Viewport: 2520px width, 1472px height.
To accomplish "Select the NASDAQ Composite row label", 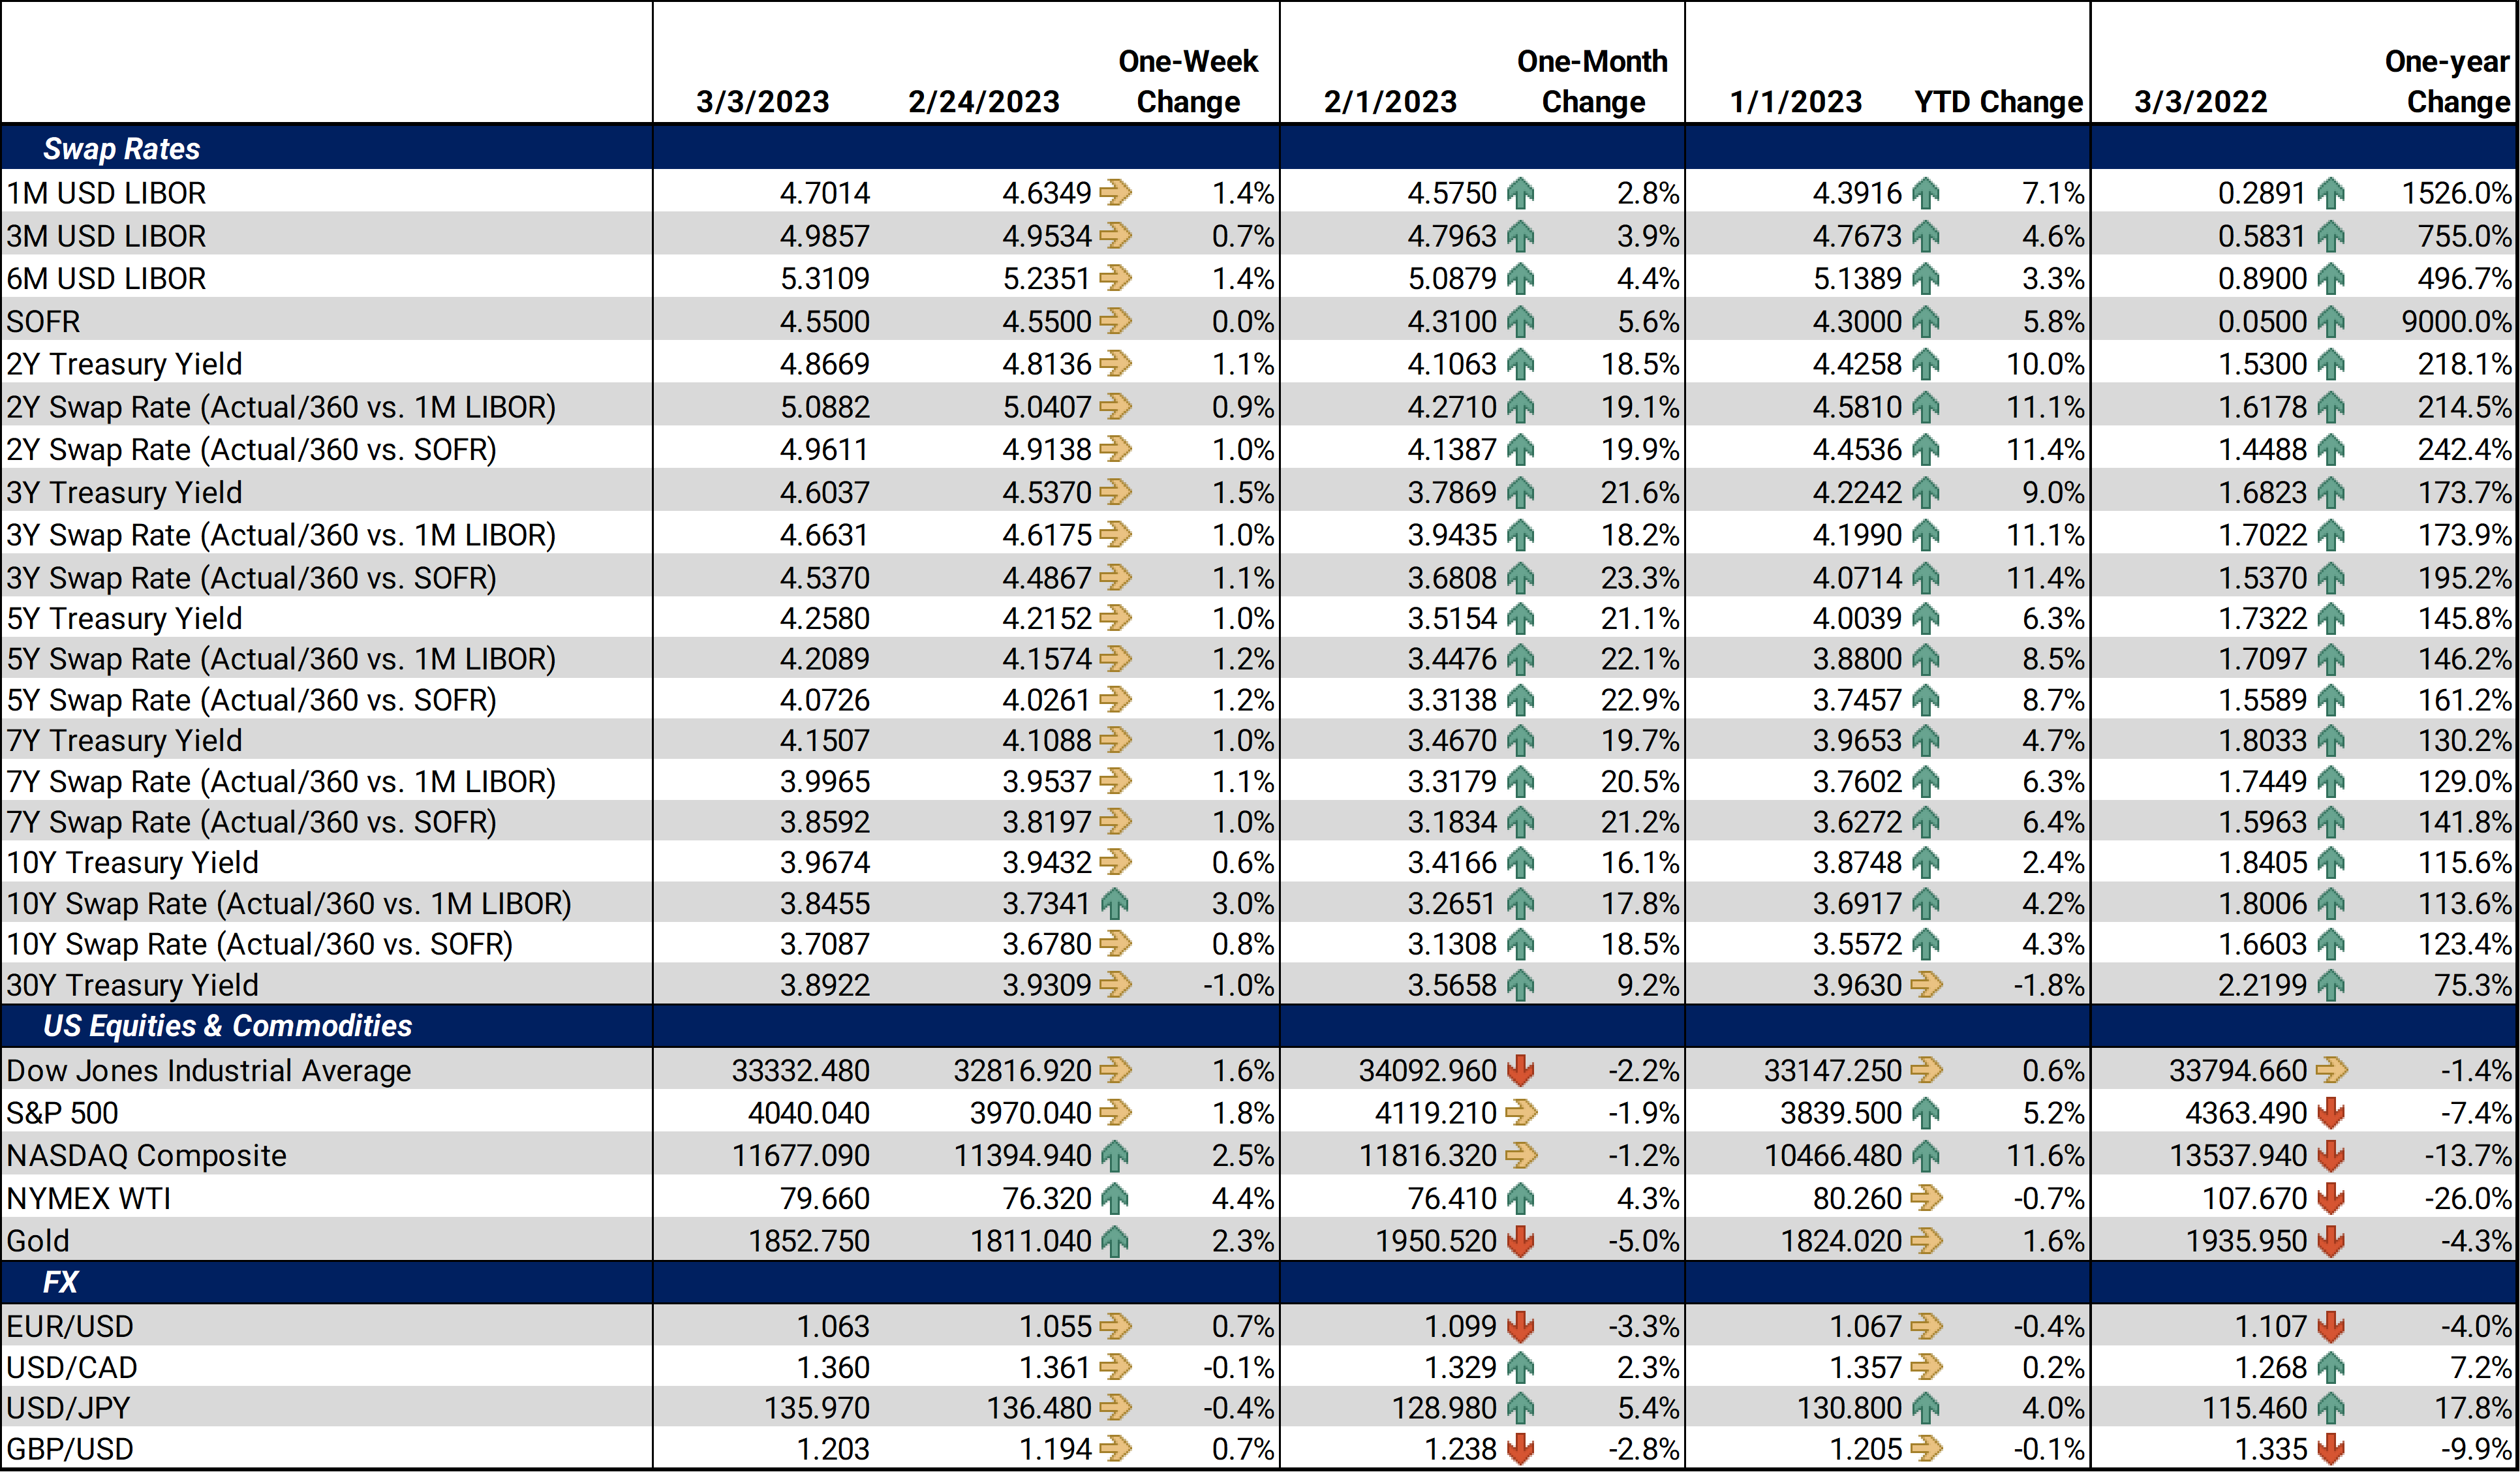I will (x=146, y=1155).
